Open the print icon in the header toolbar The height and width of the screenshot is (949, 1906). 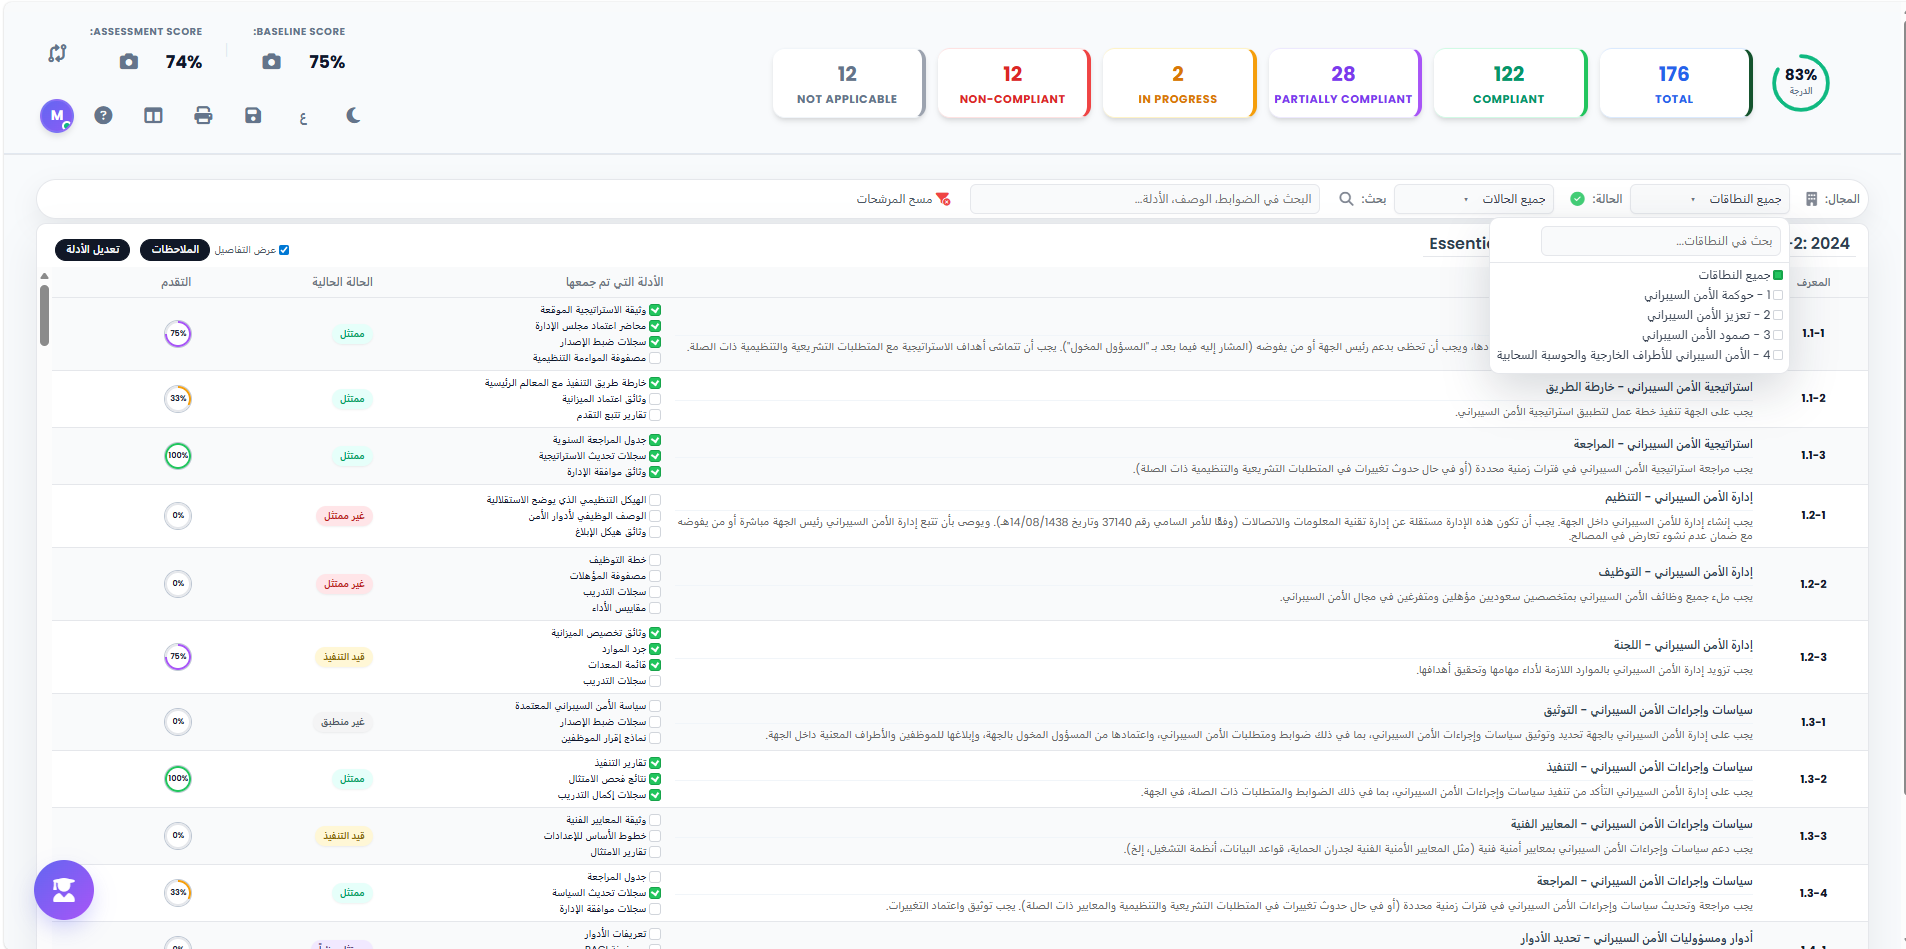[203, 115]
